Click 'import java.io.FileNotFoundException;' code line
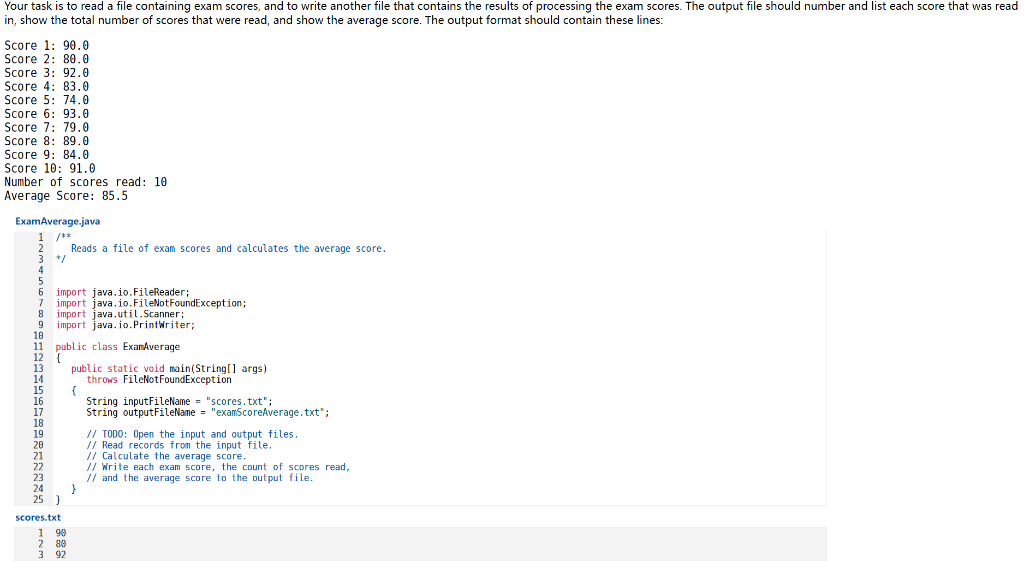The width and height of the screenshot is (1024, 561). click(151, 303)
